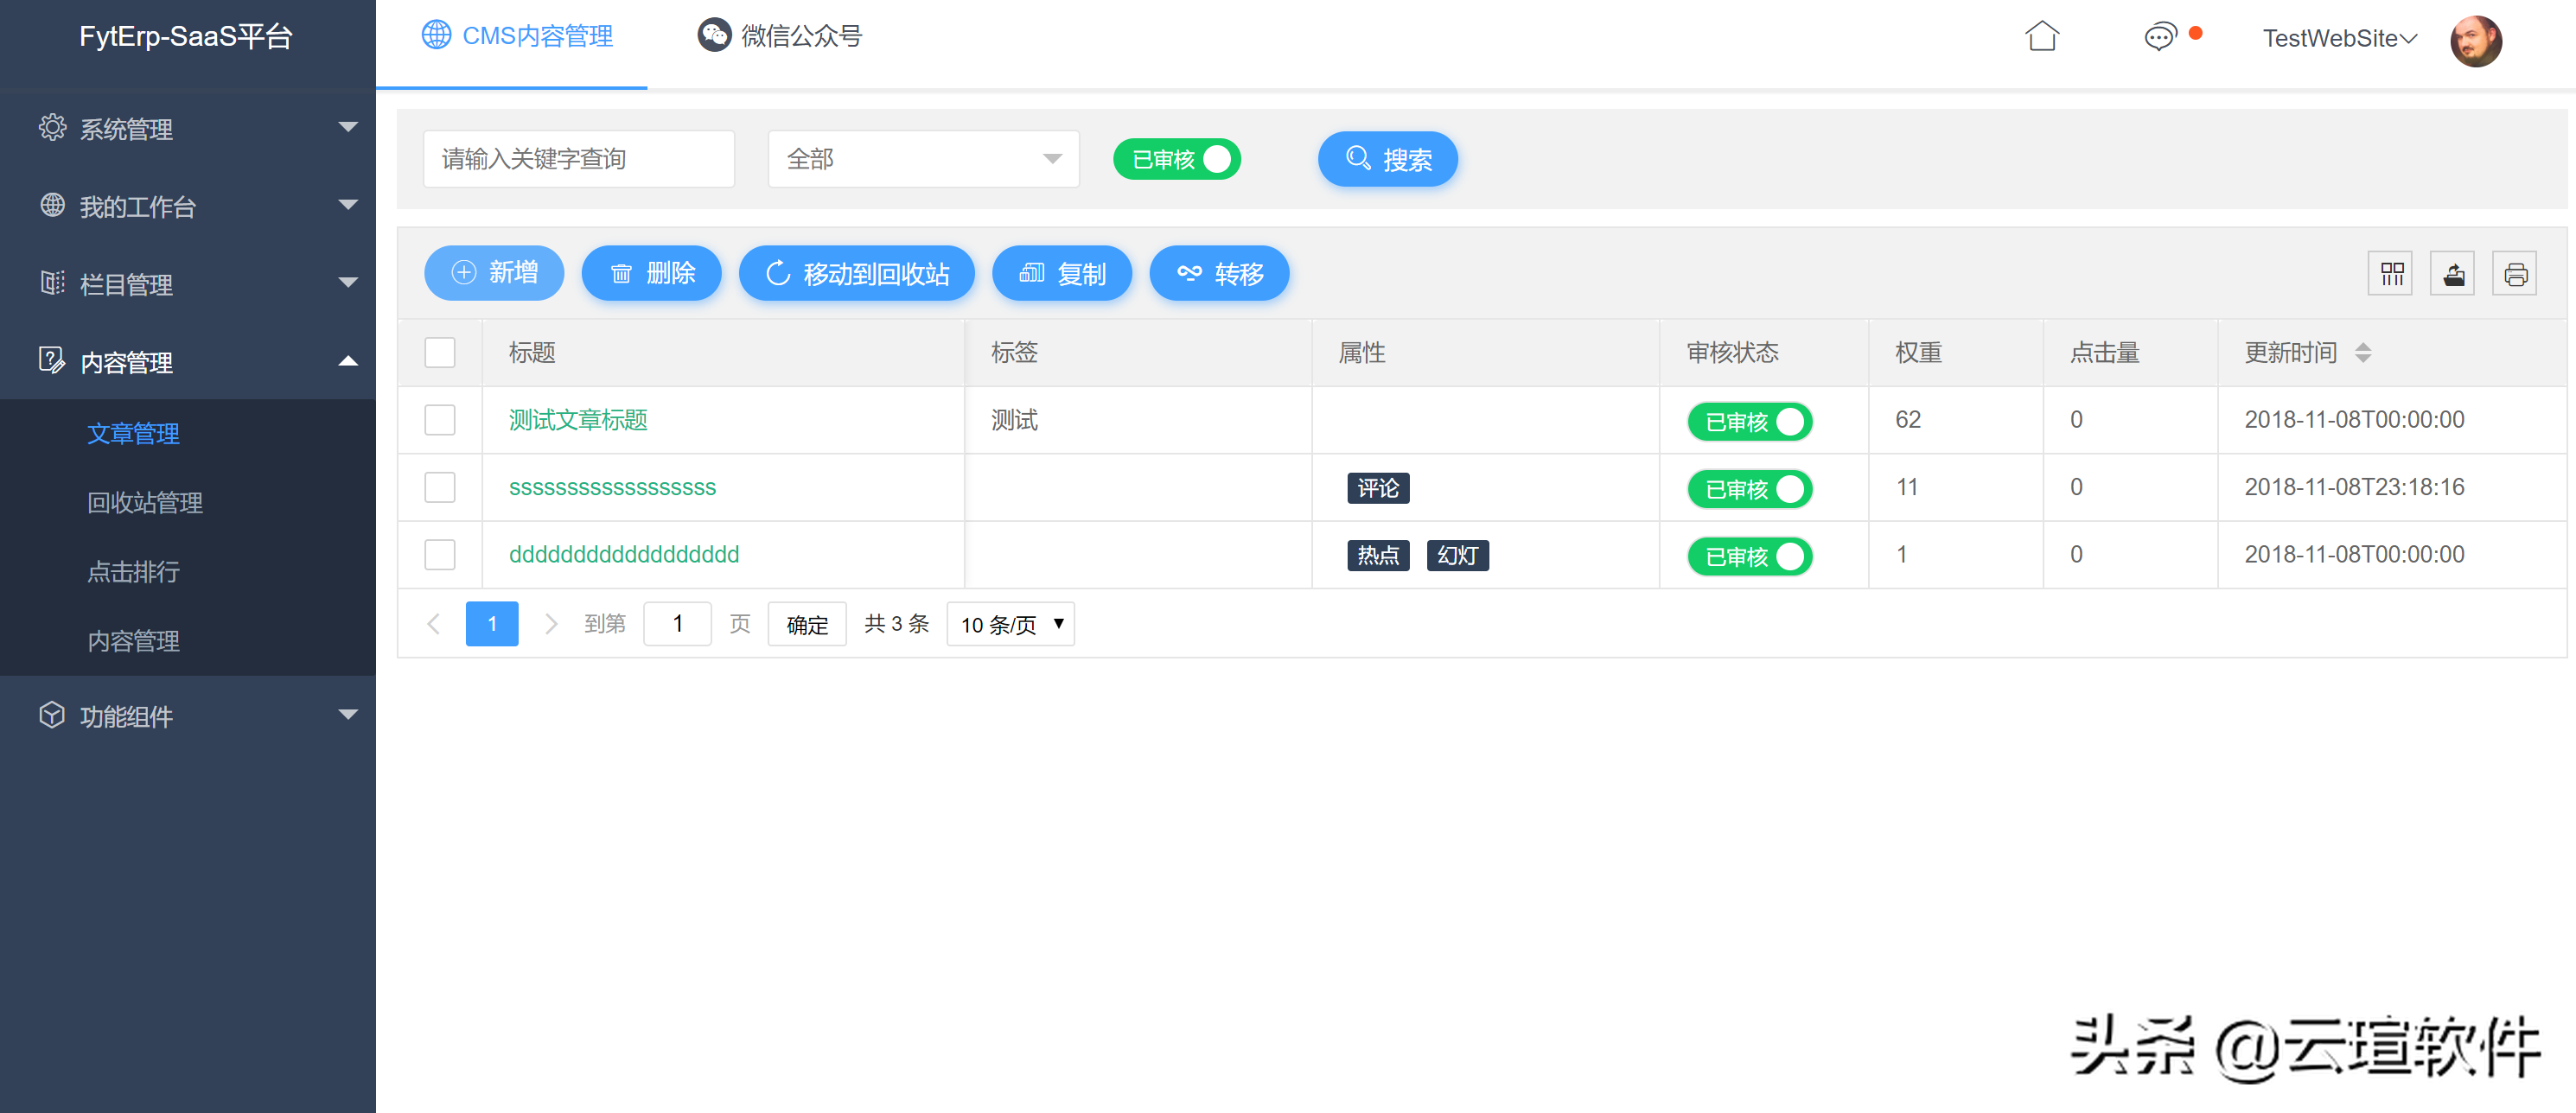This screenshot has height=1113, width=2576.
Task: Click the icon beside 栏目管理
Action: (x=52, y=283)
